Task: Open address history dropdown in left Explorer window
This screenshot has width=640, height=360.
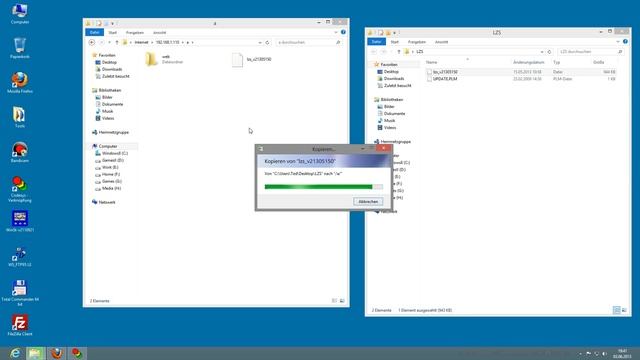Action: coord(260,42)
